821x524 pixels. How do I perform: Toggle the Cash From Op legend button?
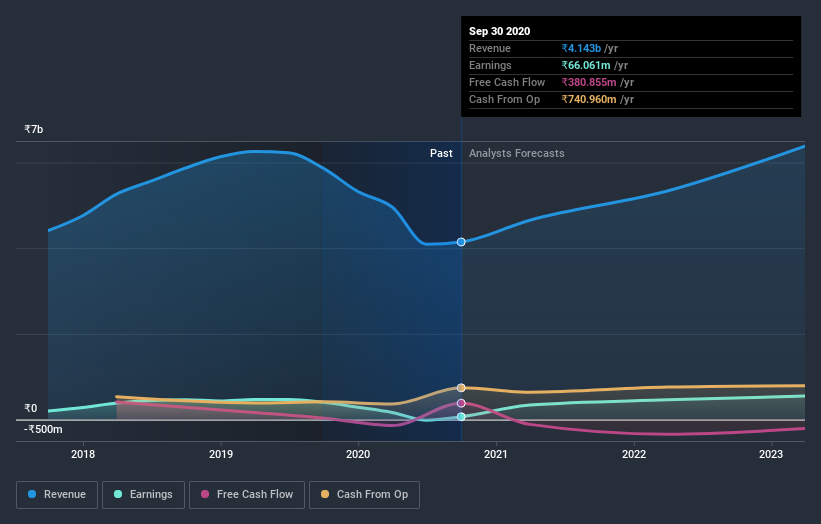point(364,495)
